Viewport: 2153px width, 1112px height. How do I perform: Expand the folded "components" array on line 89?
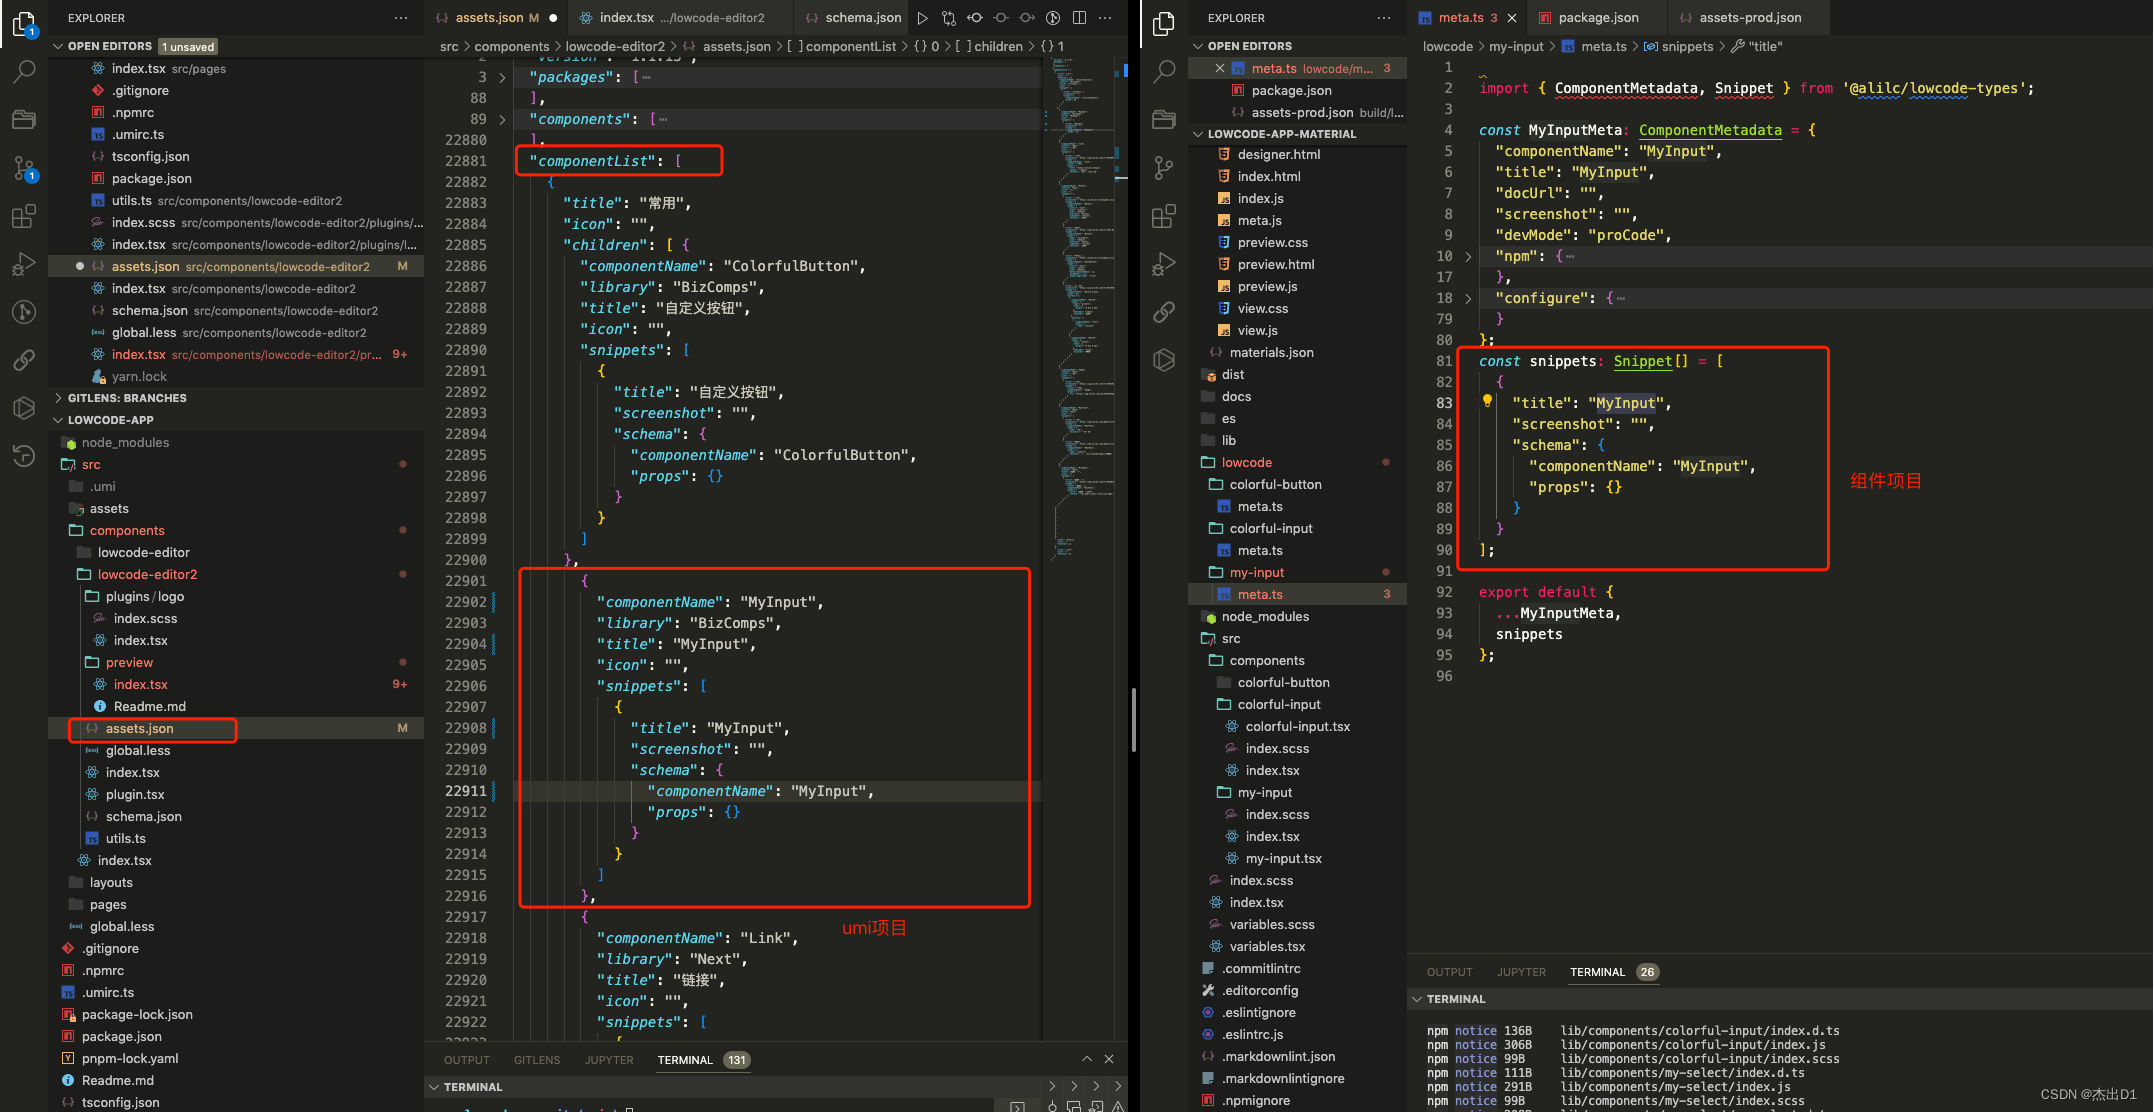point(502,119)
